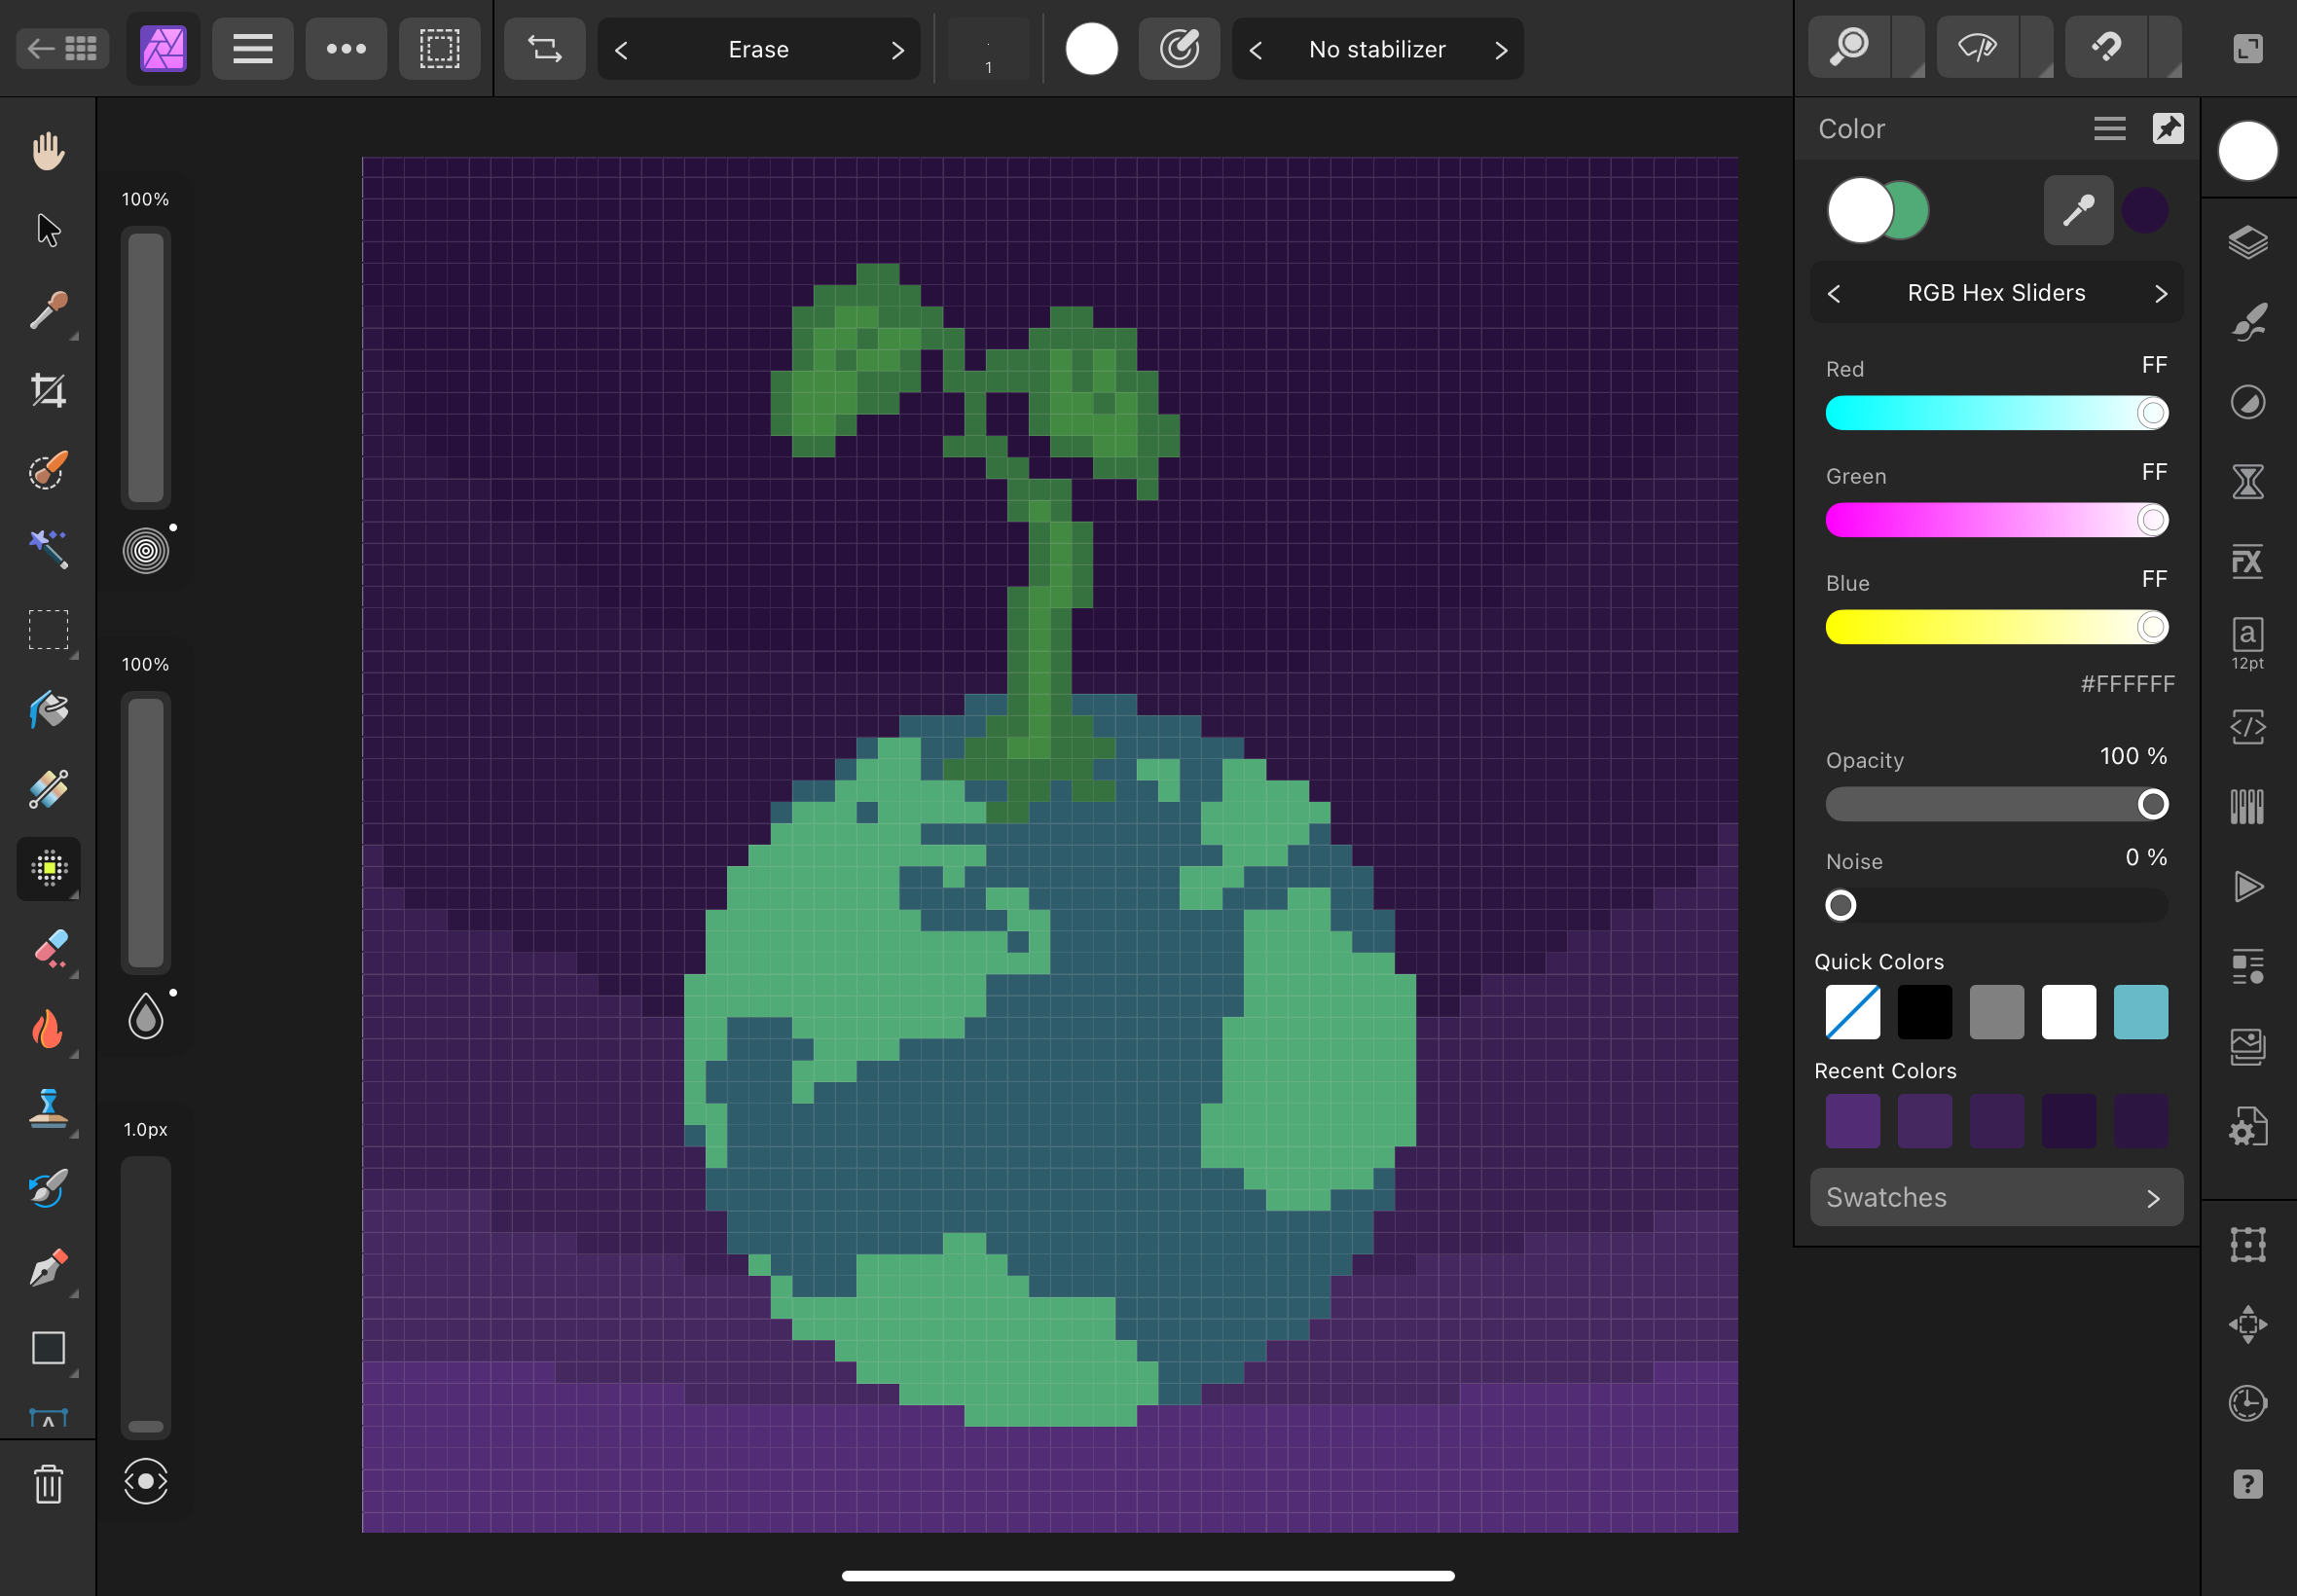Viewport: 2297px width, 1596px height.
Task: Select the Burn flame tool
Action: click(x=47, y=1029)
